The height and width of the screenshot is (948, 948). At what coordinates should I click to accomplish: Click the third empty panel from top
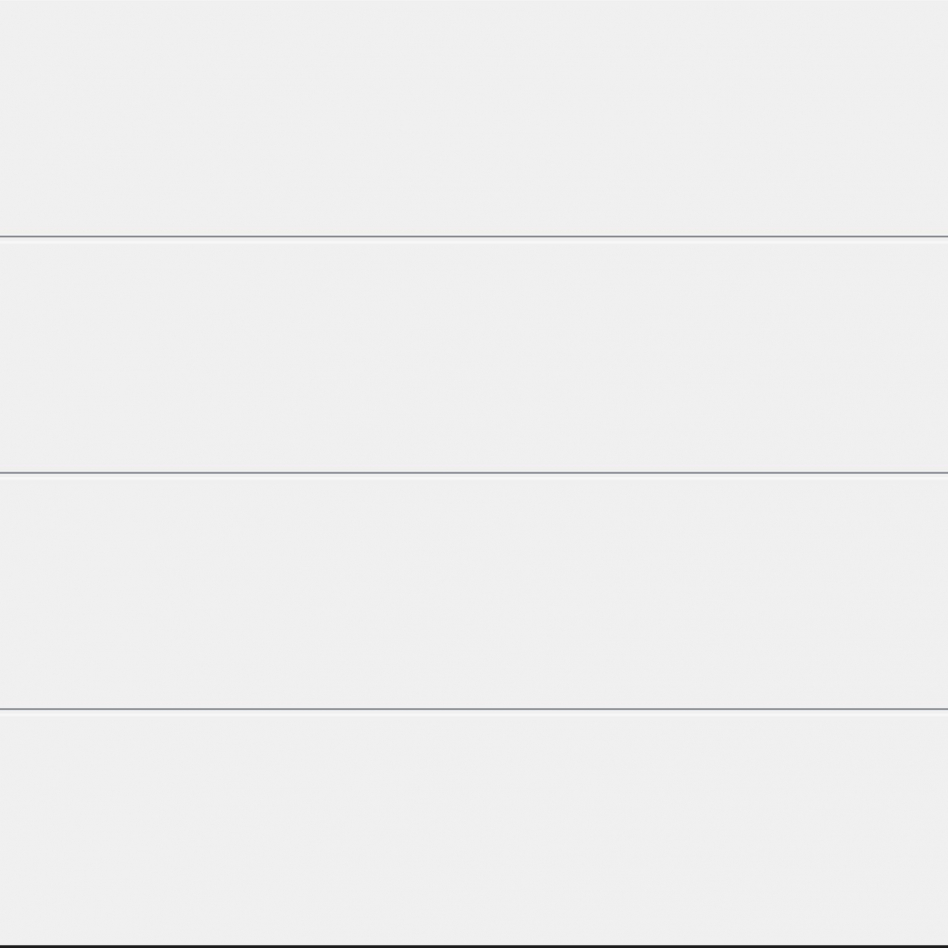pyautogui.click(x=474, y=591)
